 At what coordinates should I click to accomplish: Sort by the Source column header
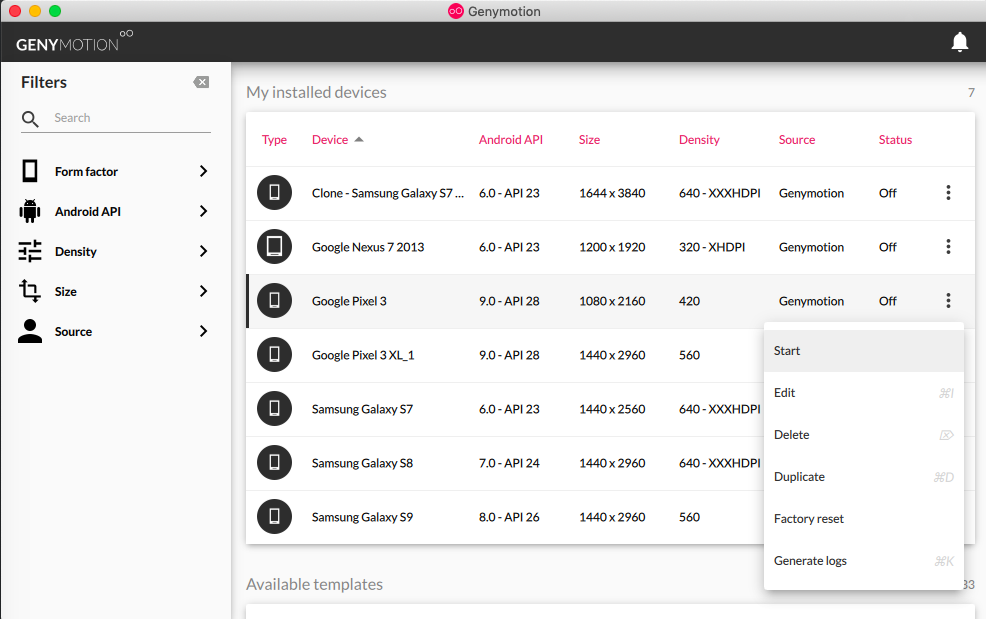pos(797,140)
